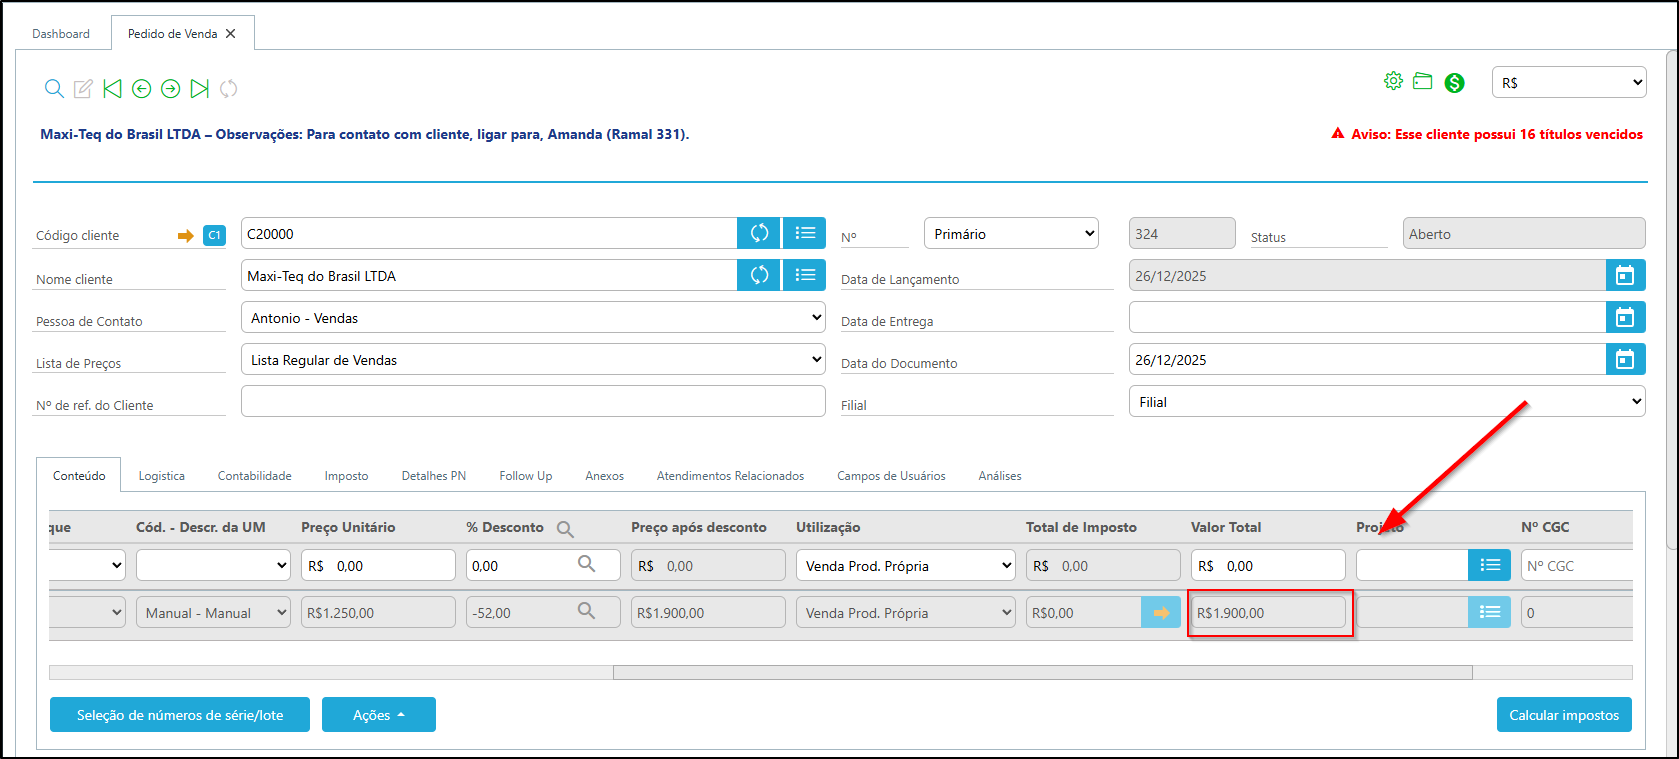Image resolution: width=1679 pixels, height=759 pixels.
Task: Click orange arrow next to Total de Imposto
Action: pyautogui.click(x=1160, y=613)
